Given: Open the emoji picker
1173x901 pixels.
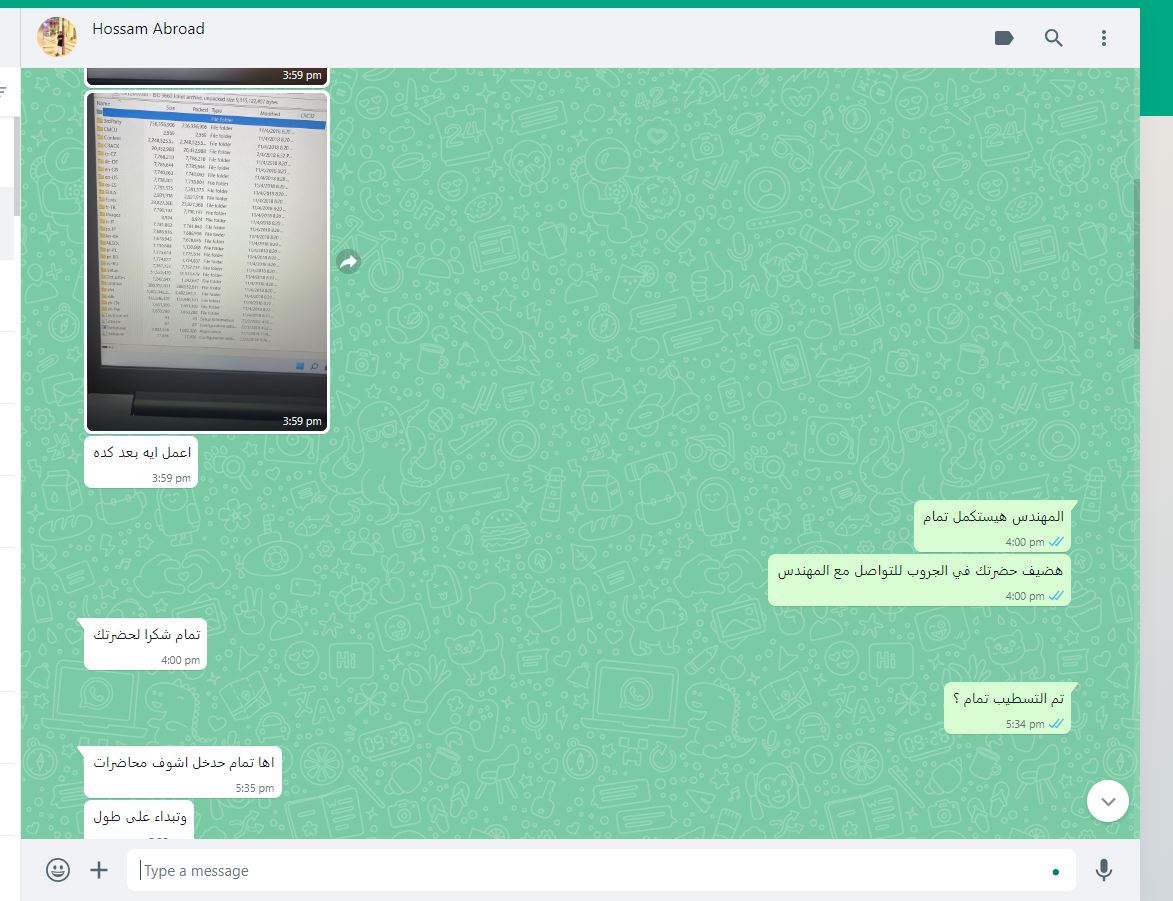Looking at the screenshot, I should click(58, 870).
